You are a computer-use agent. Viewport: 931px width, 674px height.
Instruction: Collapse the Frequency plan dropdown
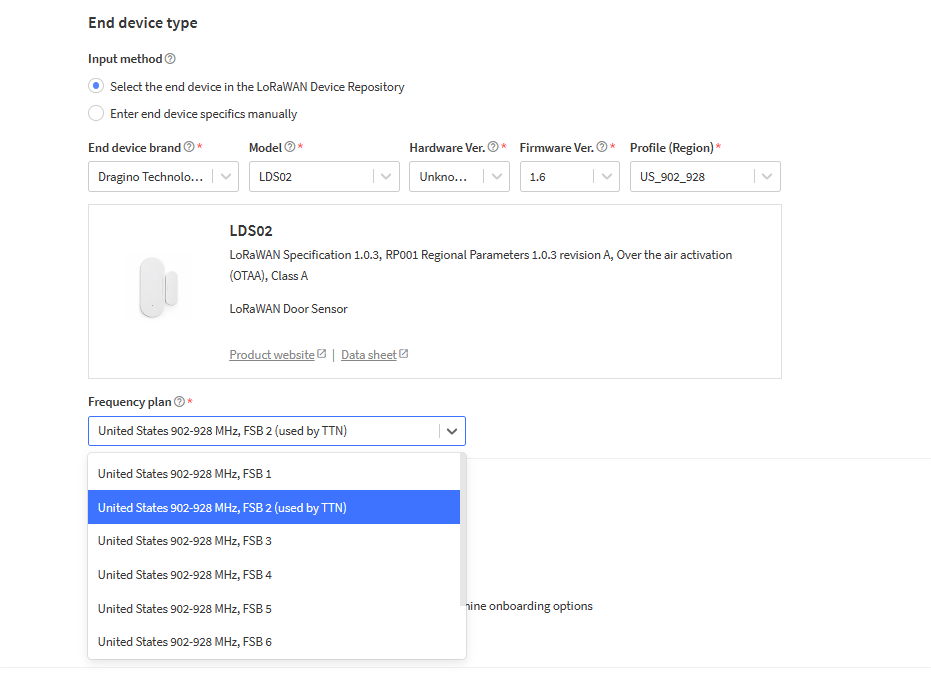(x=277, y=431)
